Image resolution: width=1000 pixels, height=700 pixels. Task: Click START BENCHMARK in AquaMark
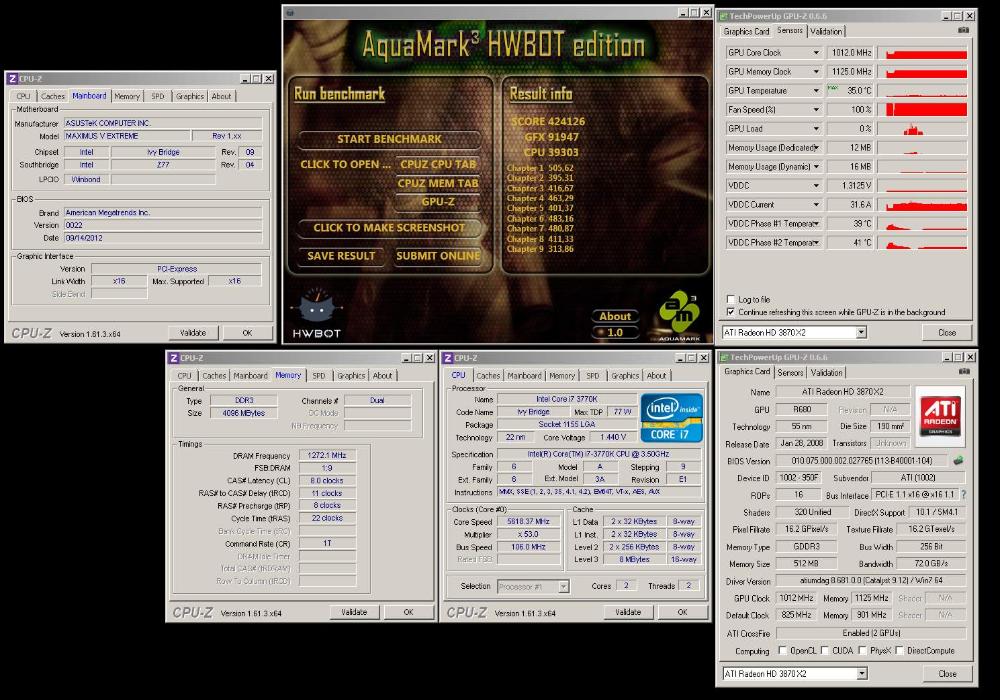[389, 139]
